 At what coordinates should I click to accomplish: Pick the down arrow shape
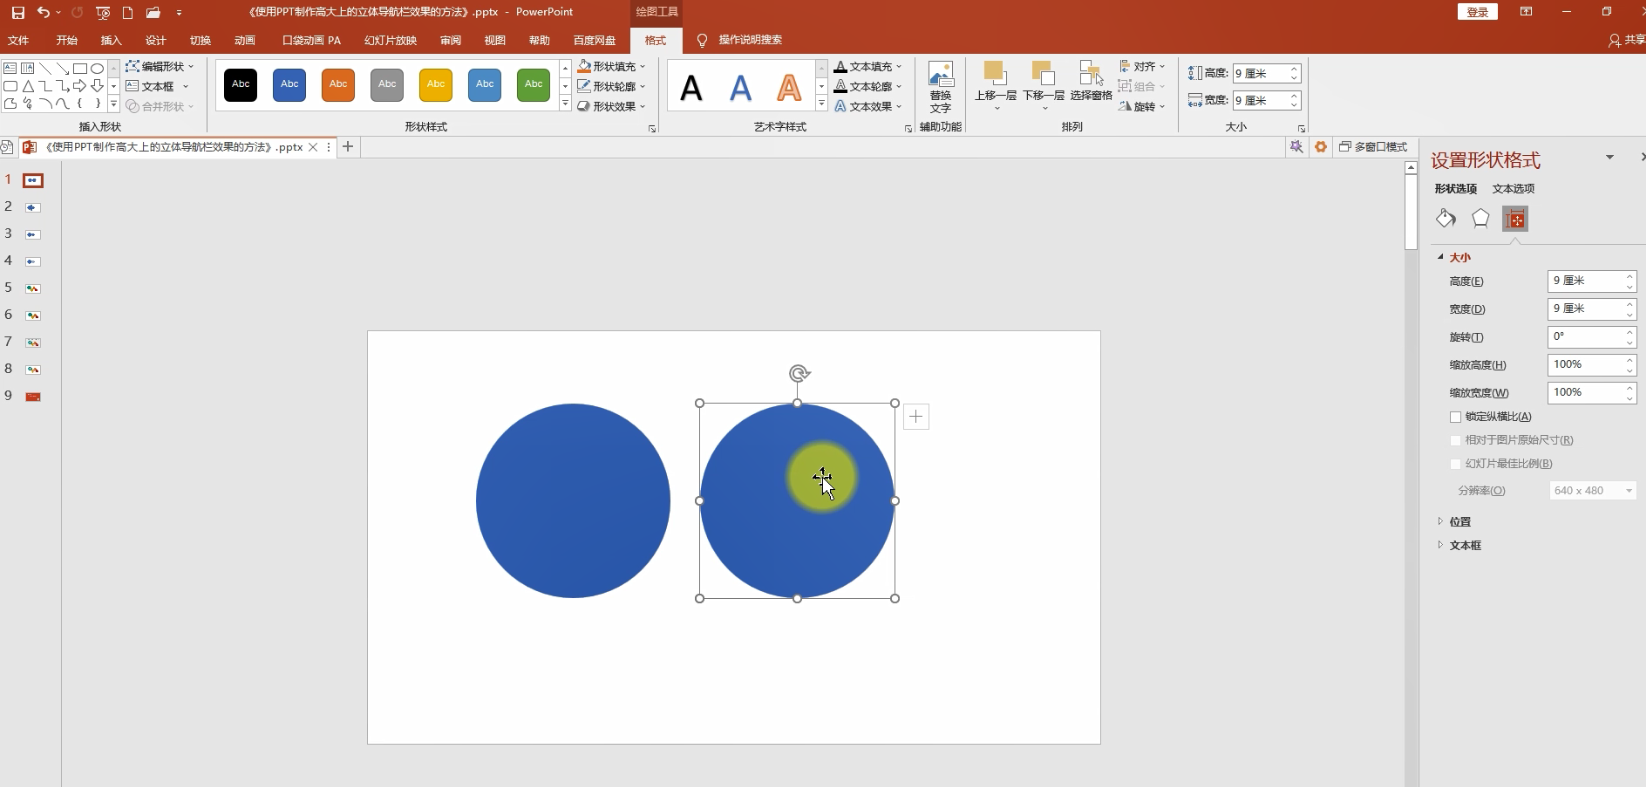97,86
